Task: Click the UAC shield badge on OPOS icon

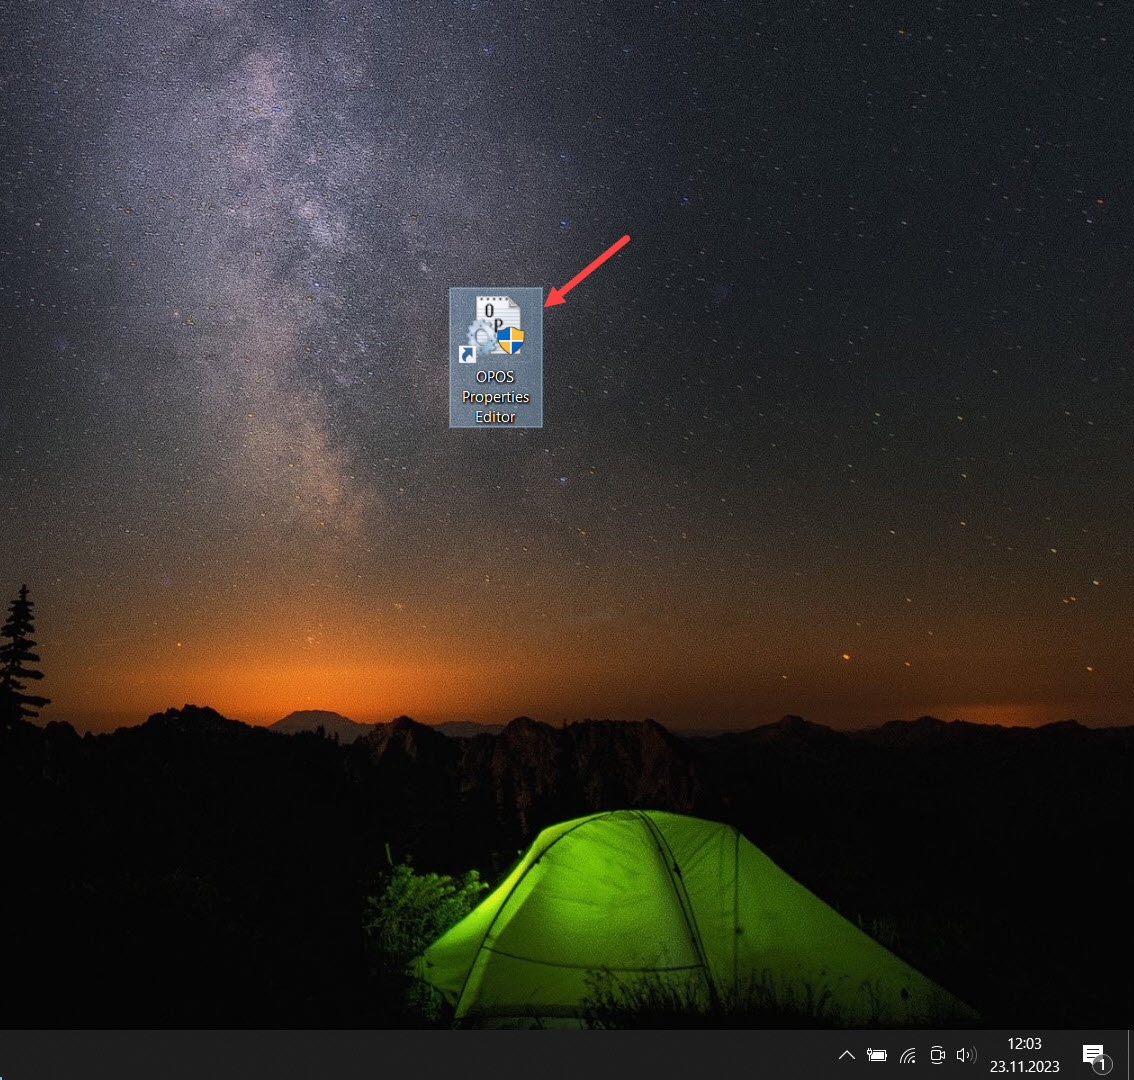Action: point(511,340)
